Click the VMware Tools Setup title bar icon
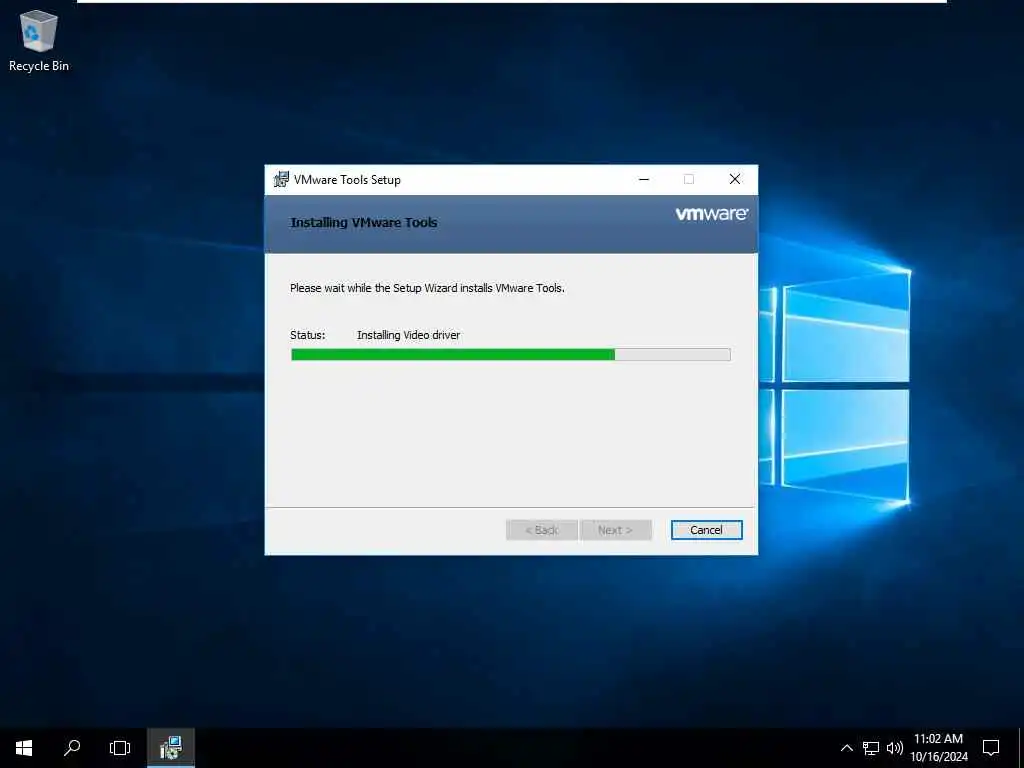 [281, 180]
